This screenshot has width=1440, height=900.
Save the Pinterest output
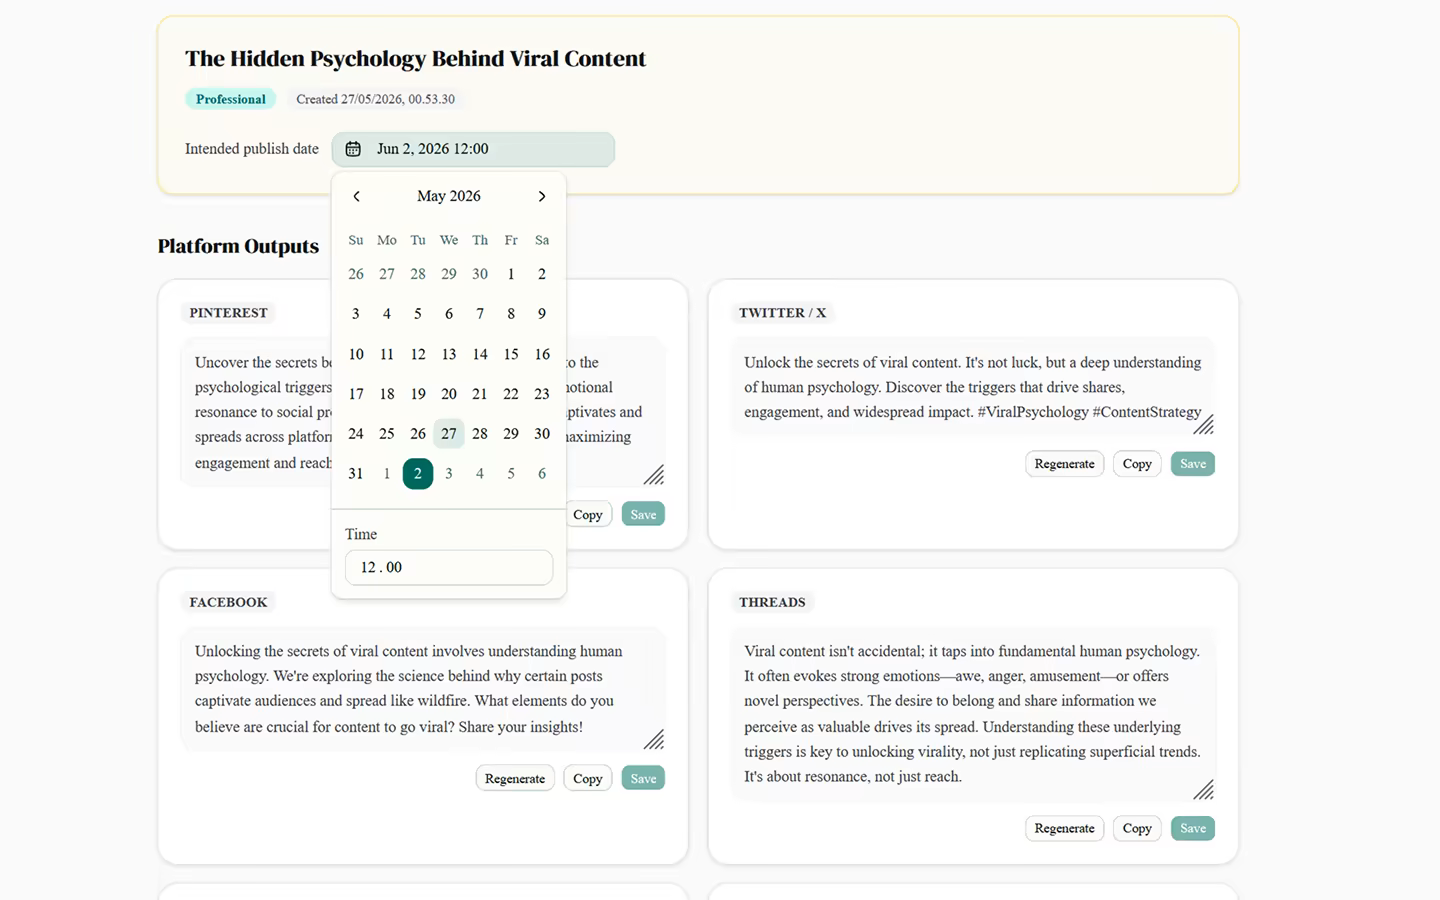pyautogui.click(x=643, y=515)
